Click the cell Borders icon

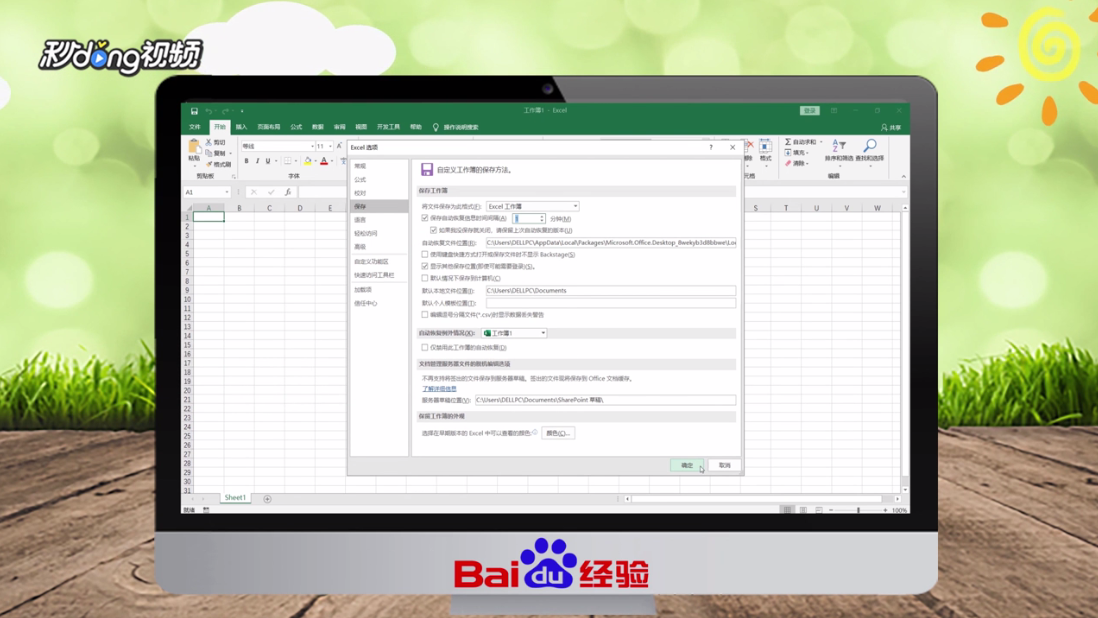pyautogui.click(x=287, y=161)
